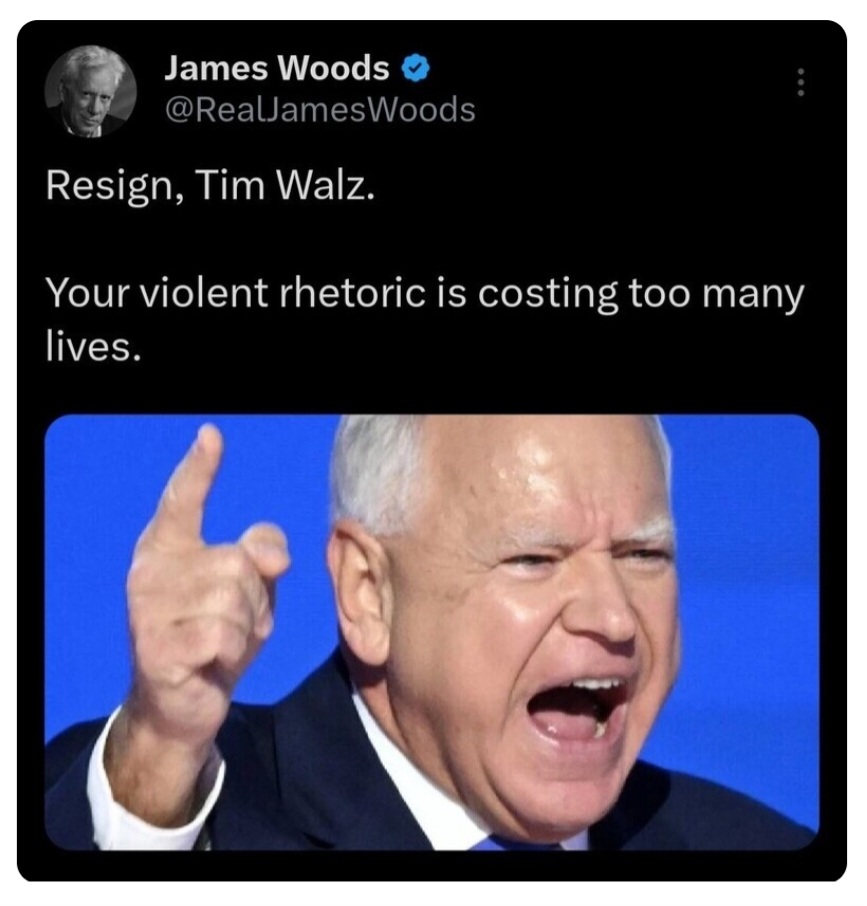
Task: Click the raised pointing finger in the photo
Action: tap(191, 480)
